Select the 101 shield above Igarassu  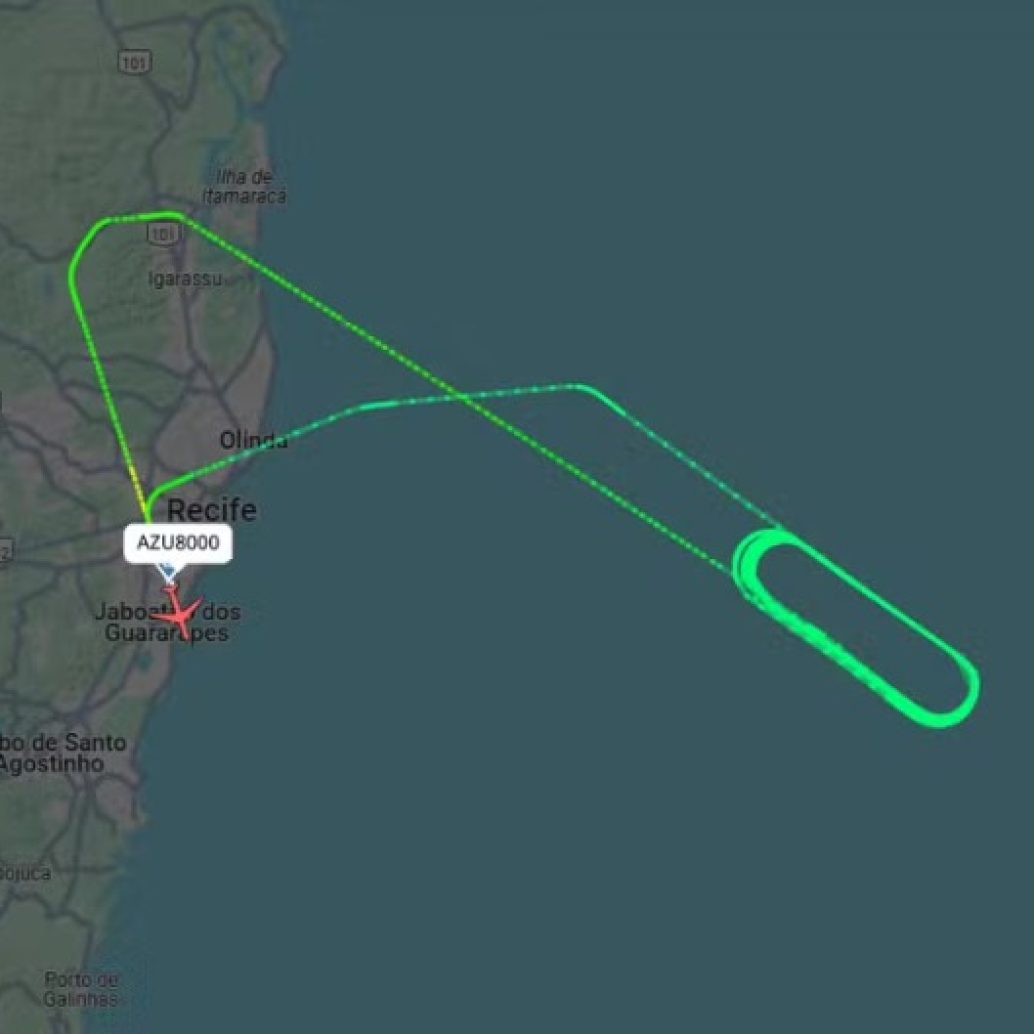(164, 234)
